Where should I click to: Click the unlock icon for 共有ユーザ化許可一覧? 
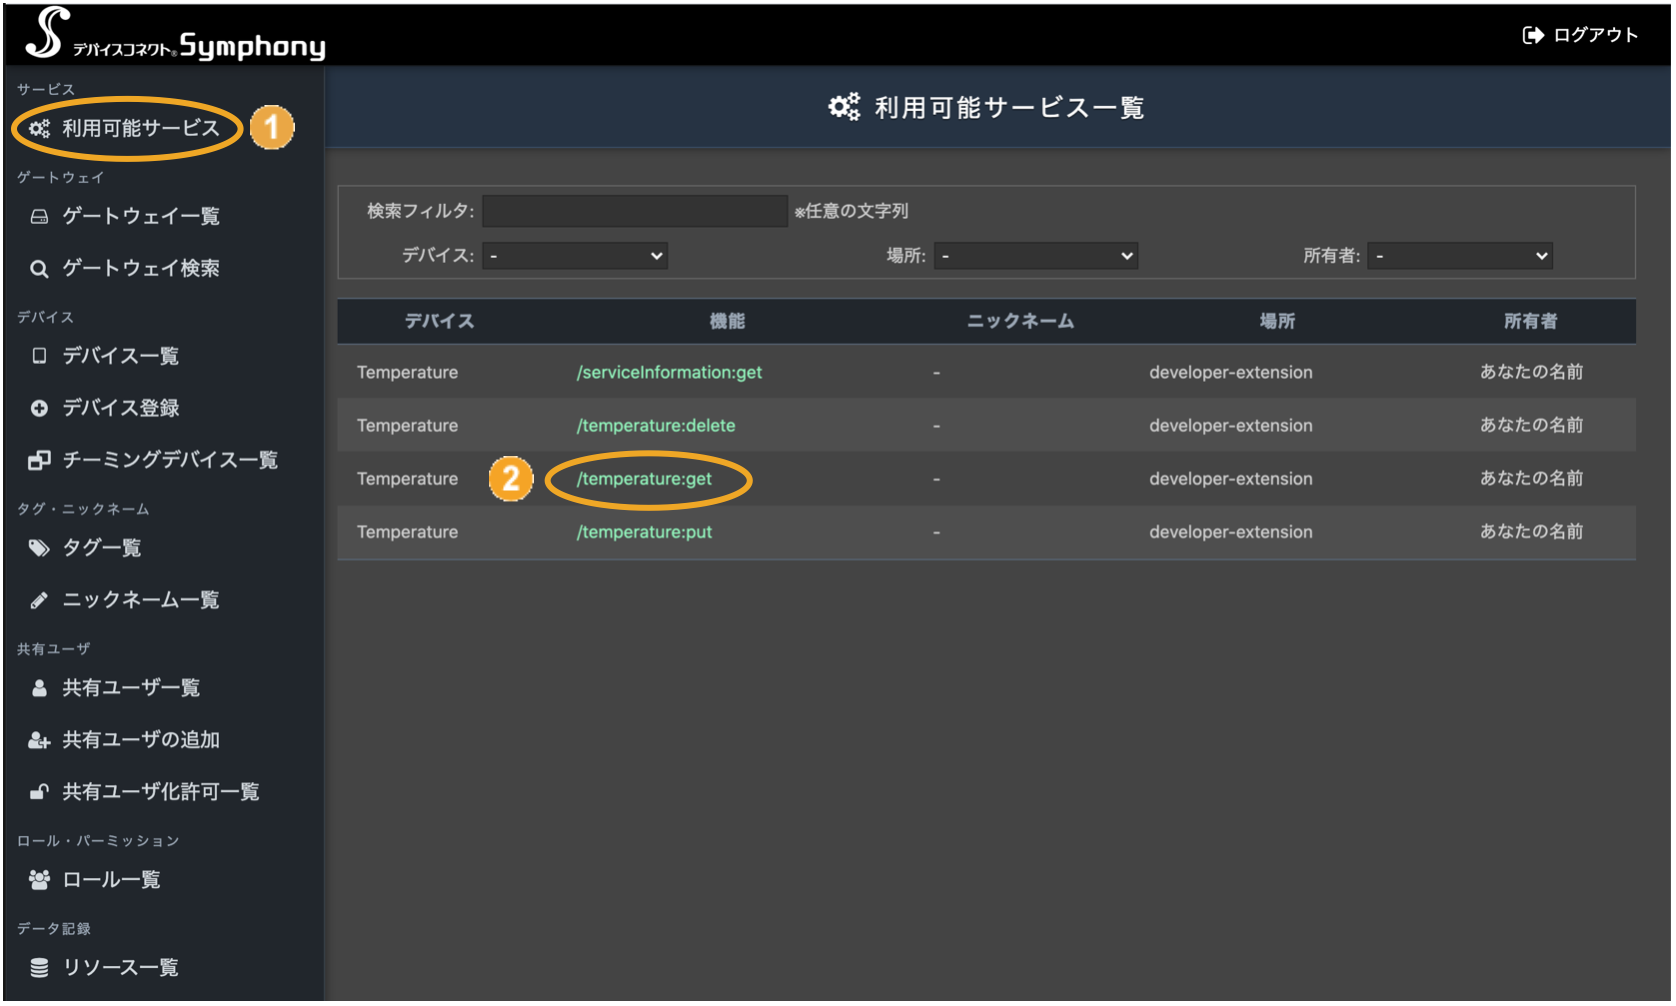[39, 792]
